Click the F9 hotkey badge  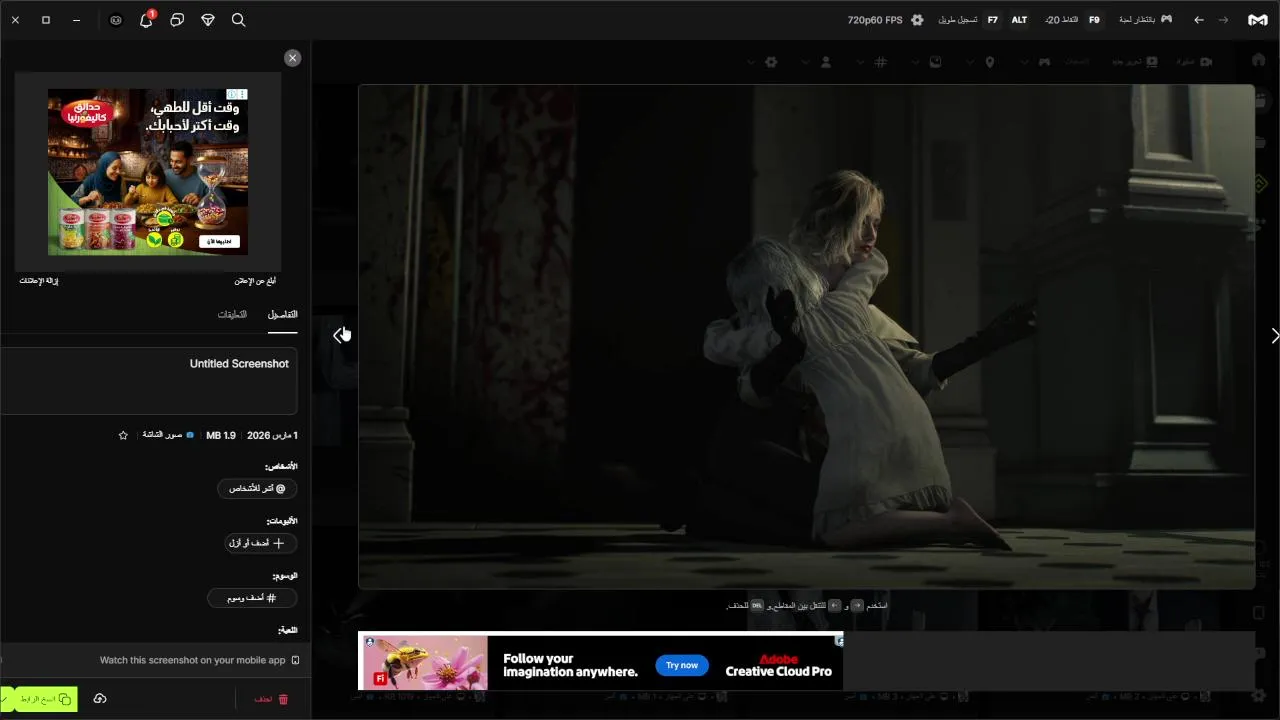1094,20
